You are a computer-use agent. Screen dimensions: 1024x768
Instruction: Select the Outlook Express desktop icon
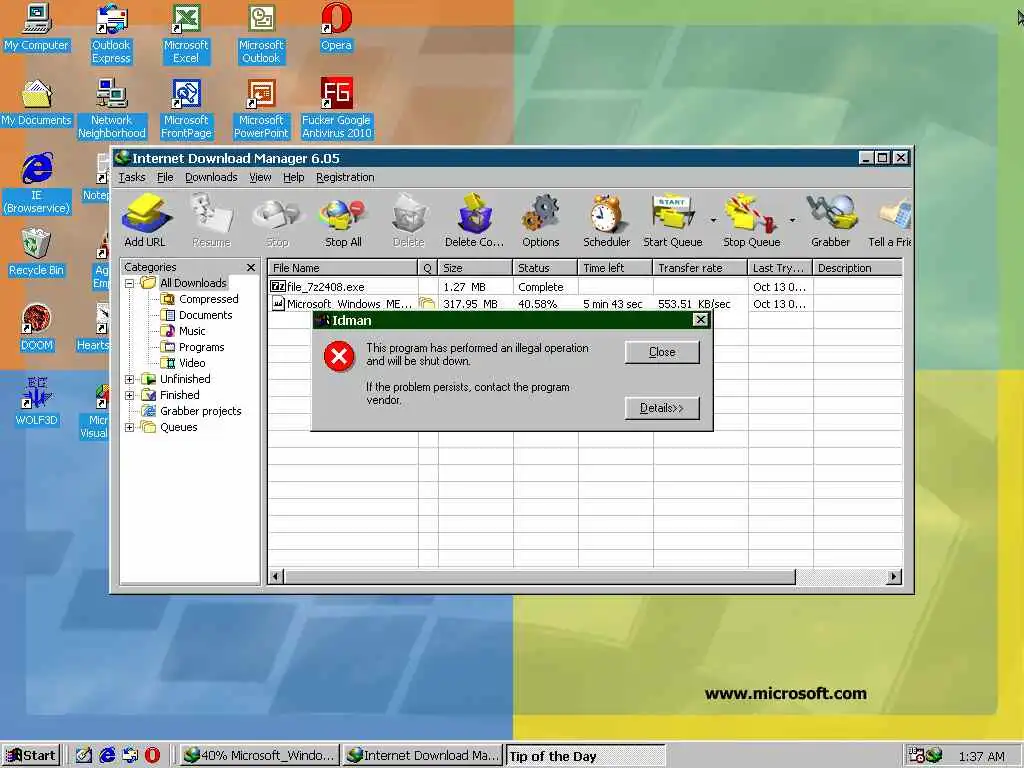click(111, 34)
